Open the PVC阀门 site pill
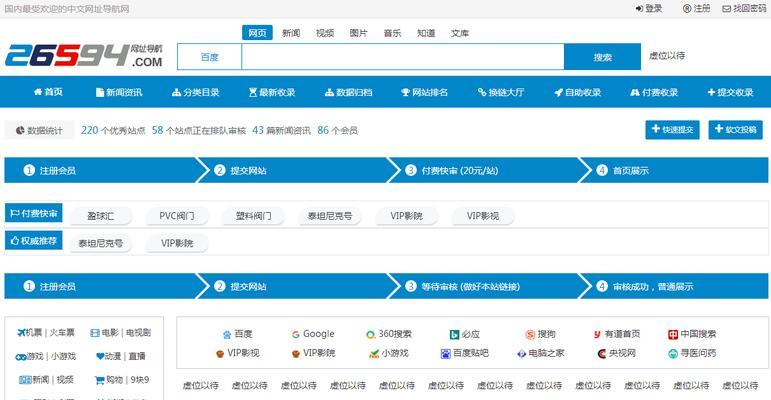This screenshot has width=771, height=400. pos(177,216)
